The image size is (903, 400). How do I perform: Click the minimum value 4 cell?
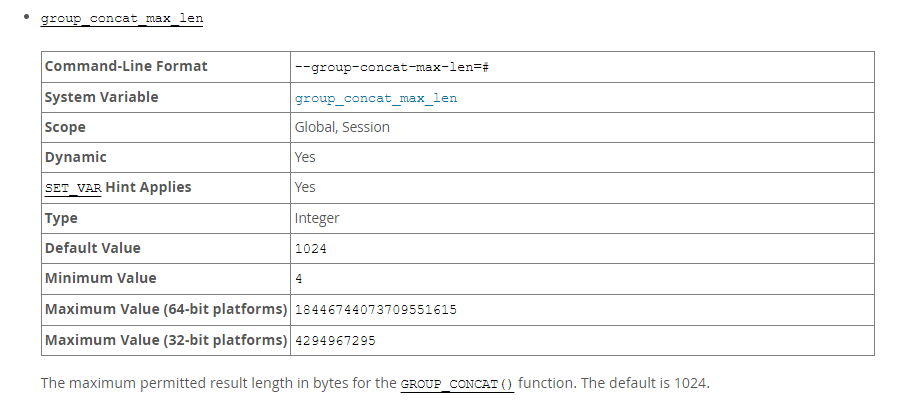pos(299,279)
